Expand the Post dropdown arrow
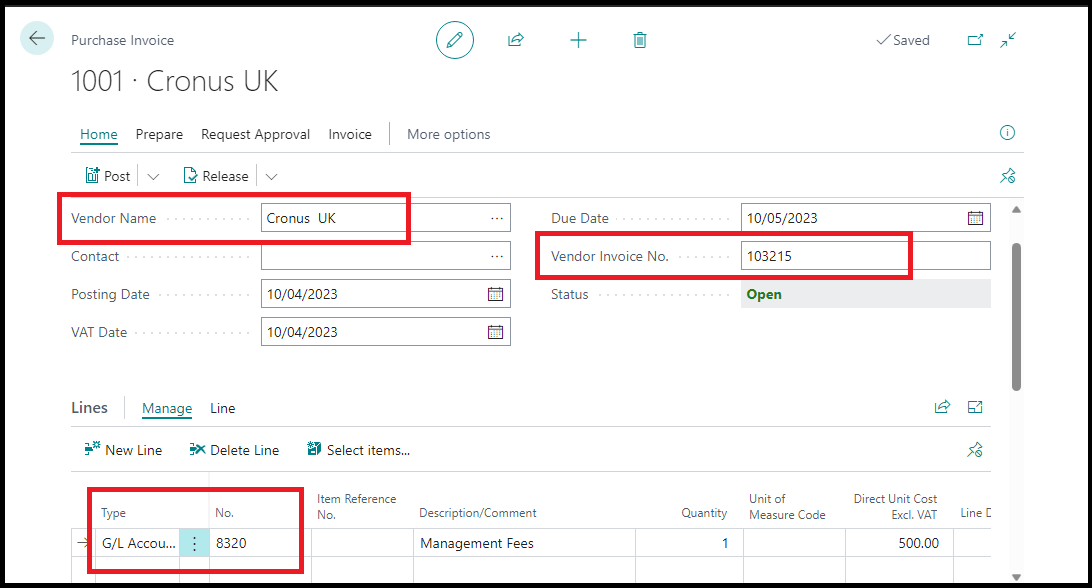Viewport: 1092px width, 588px height. click(x=153, y=176)
